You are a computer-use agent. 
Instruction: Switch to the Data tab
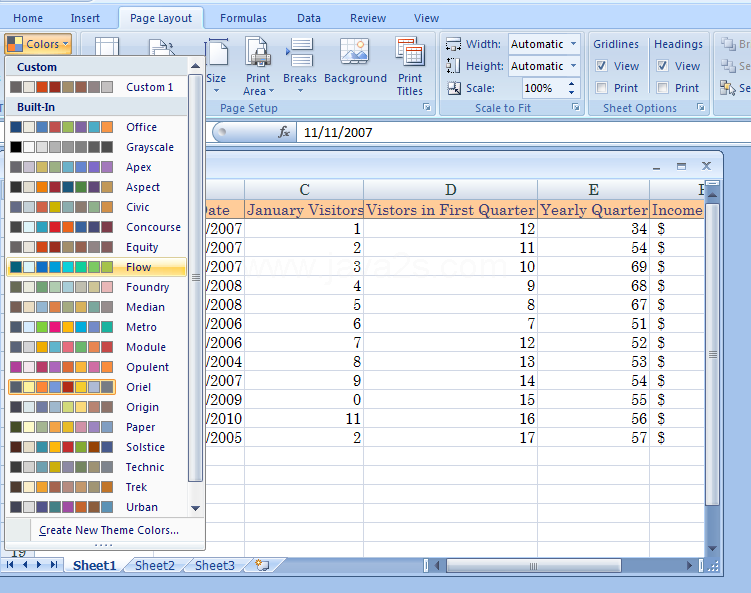309,18
